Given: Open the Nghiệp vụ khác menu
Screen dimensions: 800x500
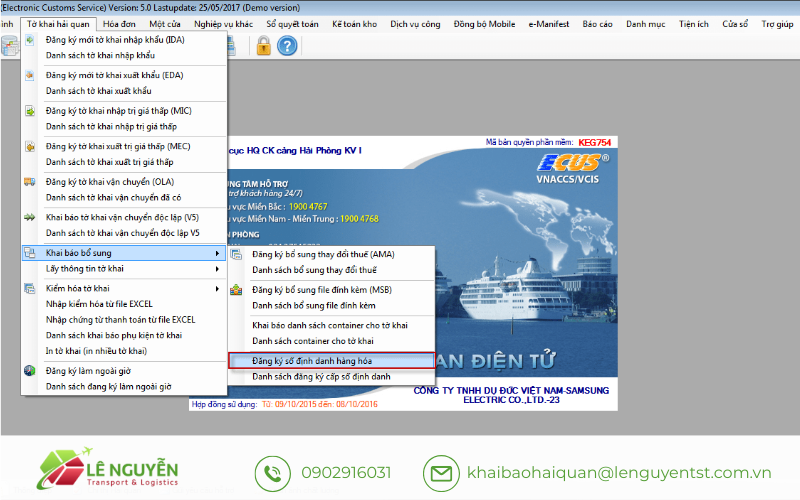Looking at the screenshot, I should tap(223, 24).
